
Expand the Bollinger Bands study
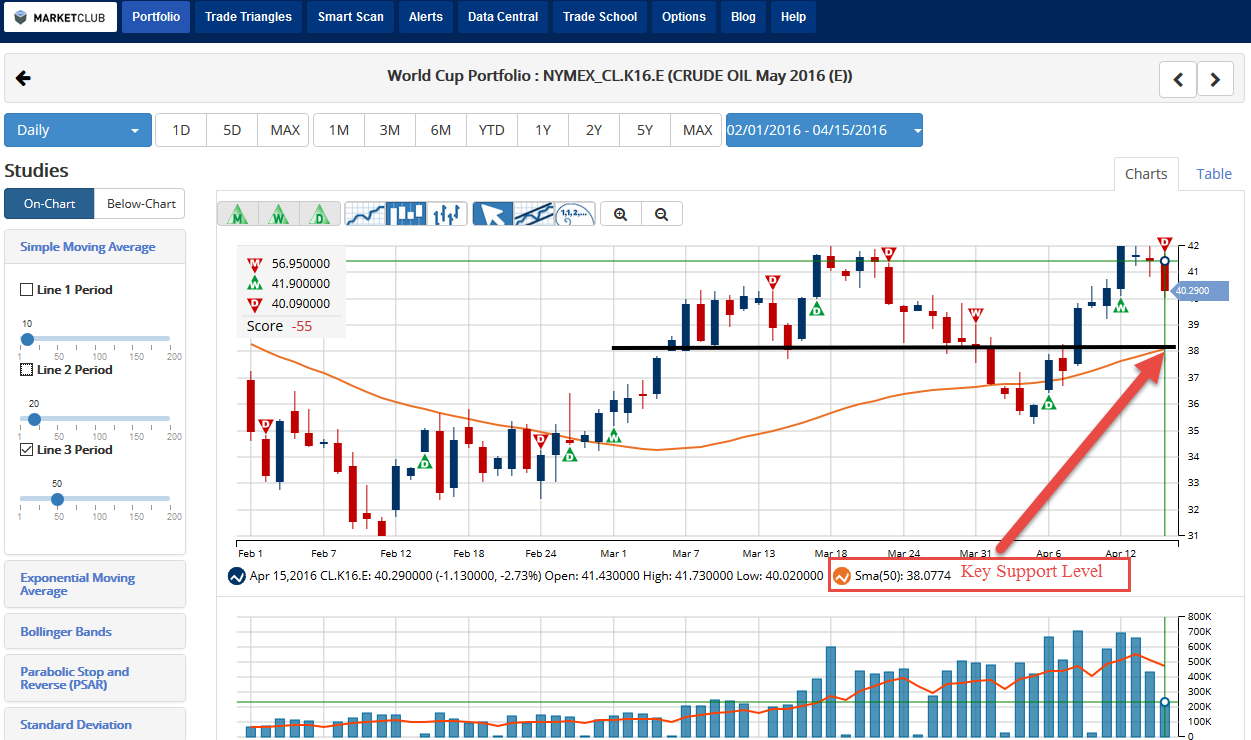coord(66,632)
